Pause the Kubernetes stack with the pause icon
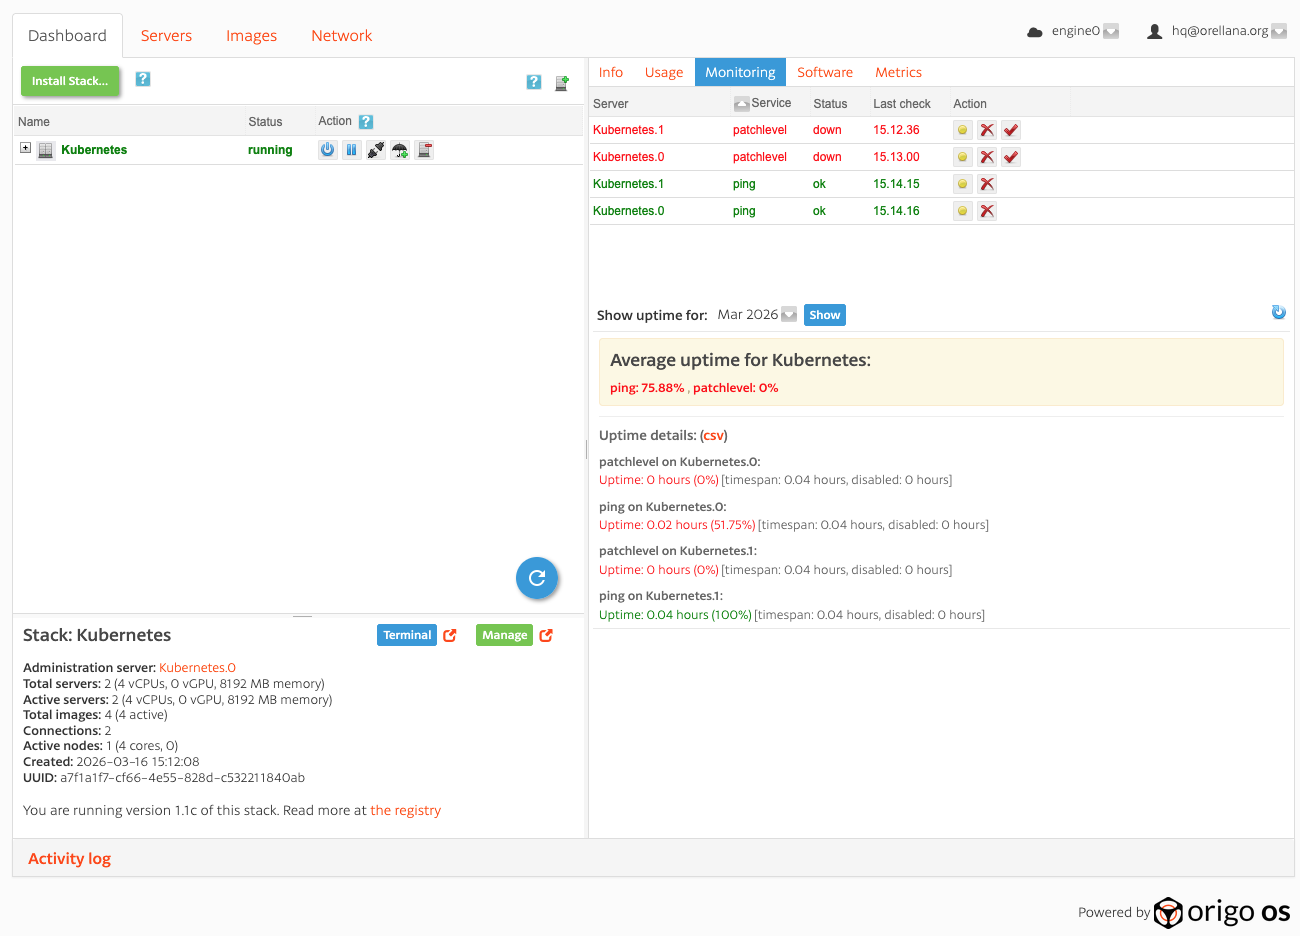The height and width of the screenshot is (936, 1300). 351,150
